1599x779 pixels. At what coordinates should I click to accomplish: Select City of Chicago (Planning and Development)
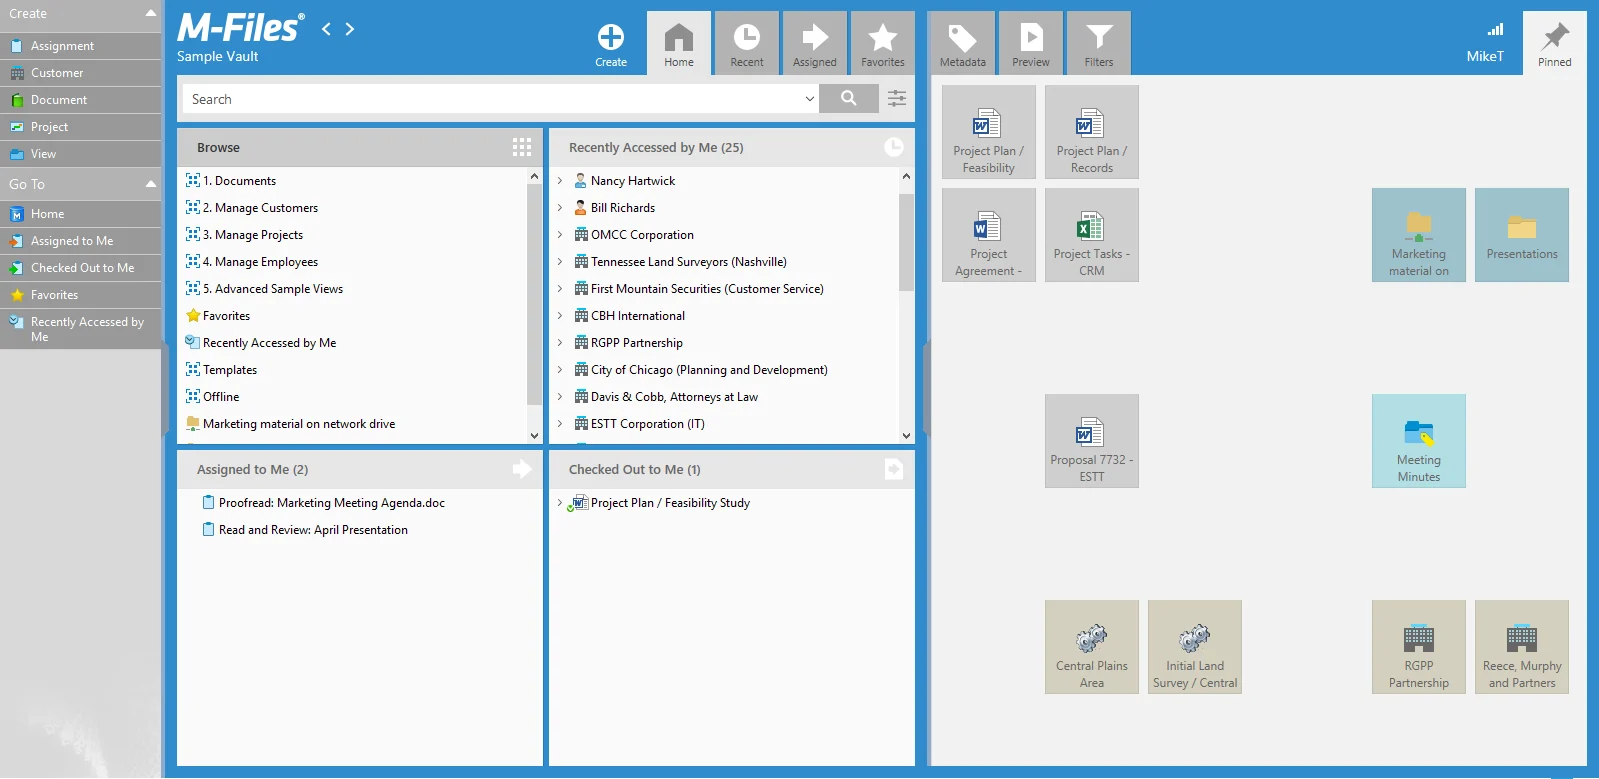coord(709,370)
